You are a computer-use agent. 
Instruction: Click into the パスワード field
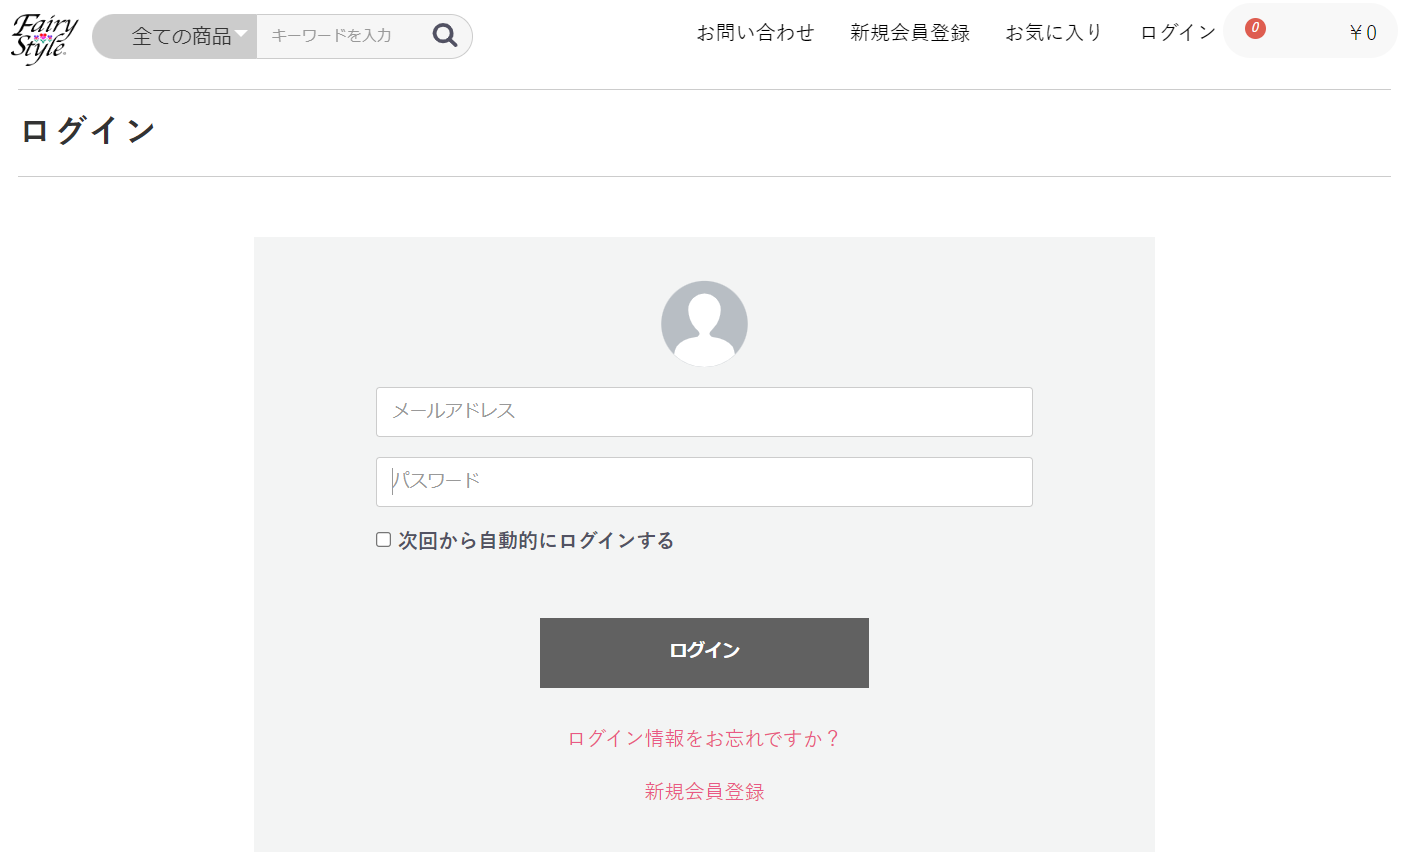pyautogui.click(x=704, y=482)
